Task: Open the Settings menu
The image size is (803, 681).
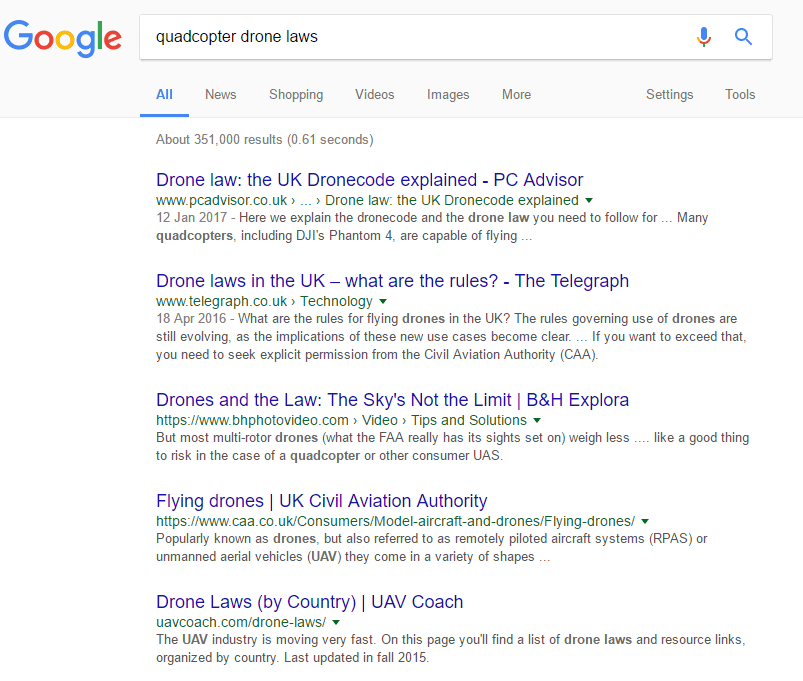Action: pos(669,95)
